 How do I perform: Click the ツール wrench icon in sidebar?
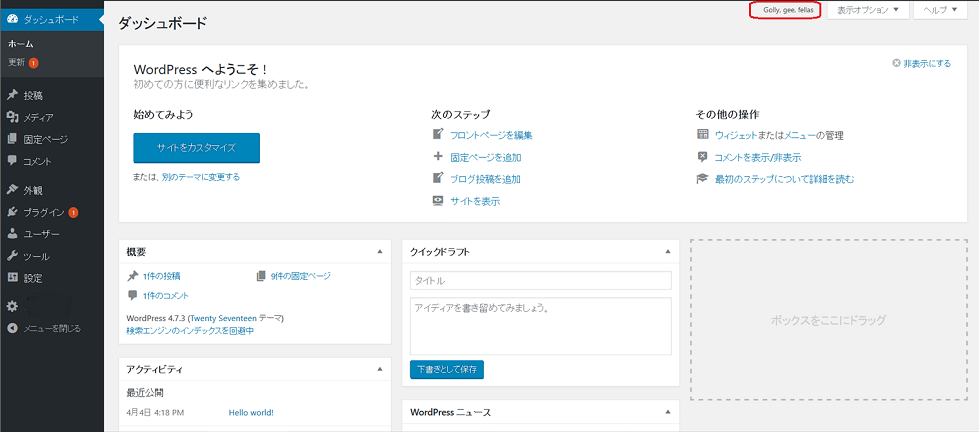[12, 256]
